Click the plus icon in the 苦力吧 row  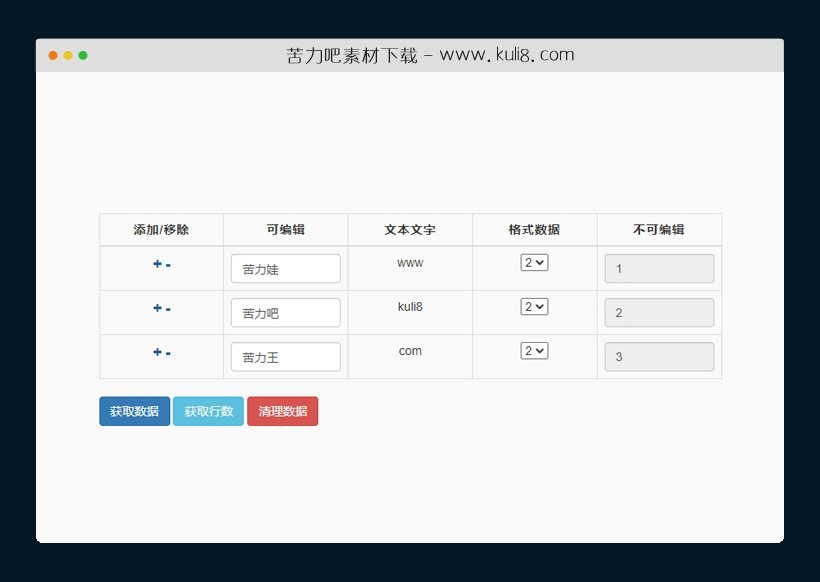(156, 308)
